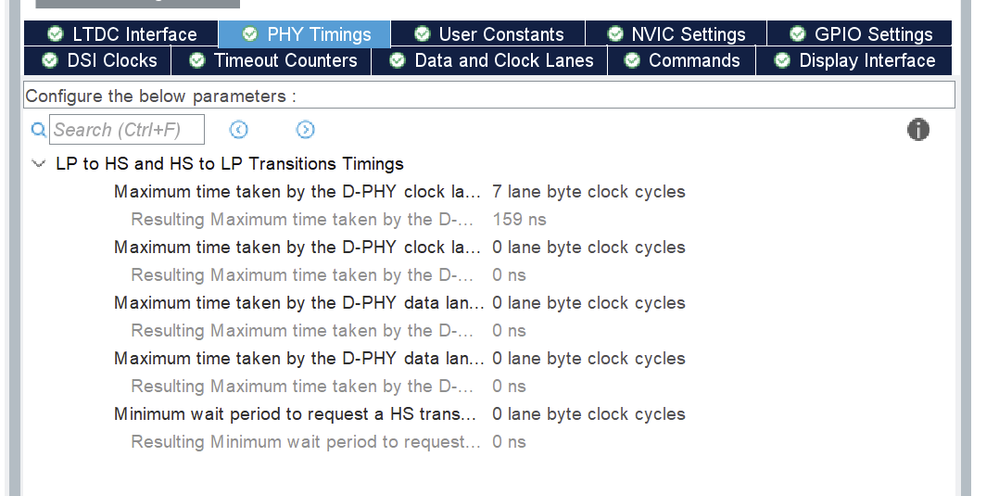Click green check icon beside GPIO Settings
This screenshot has height=496, width=999.
tap(797, 35)
